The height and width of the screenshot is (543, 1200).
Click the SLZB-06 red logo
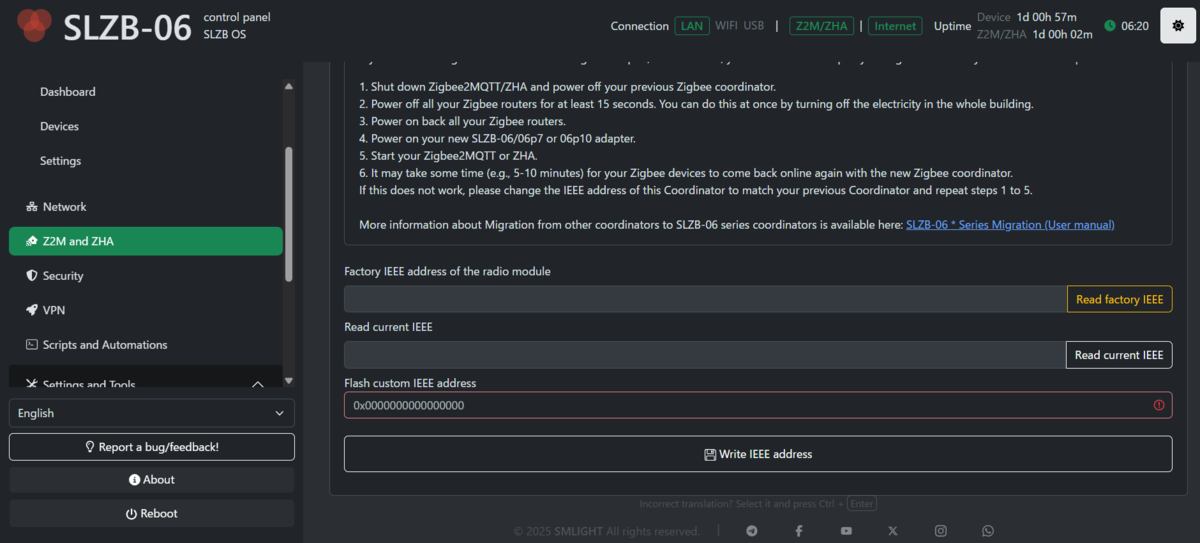pyautogui.click(x=35, y=25)
